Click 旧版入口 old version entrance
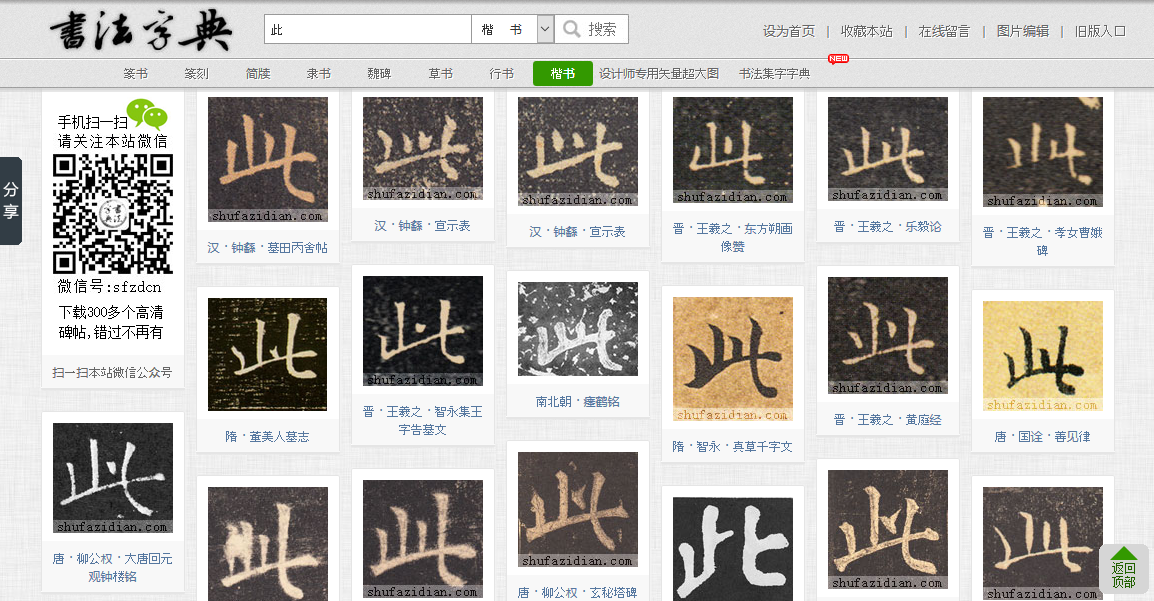1154x601 pixels. point(1097,31)
